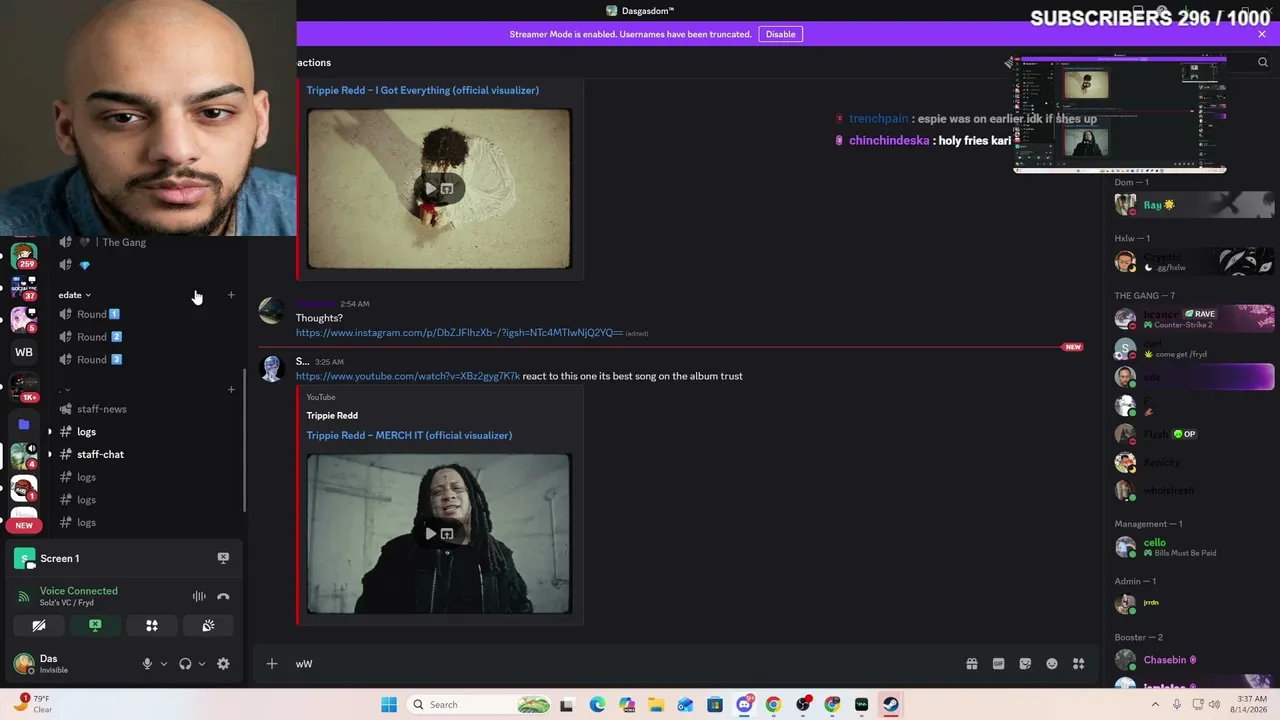Open the soundboard panel

click(x=208, y=626)
